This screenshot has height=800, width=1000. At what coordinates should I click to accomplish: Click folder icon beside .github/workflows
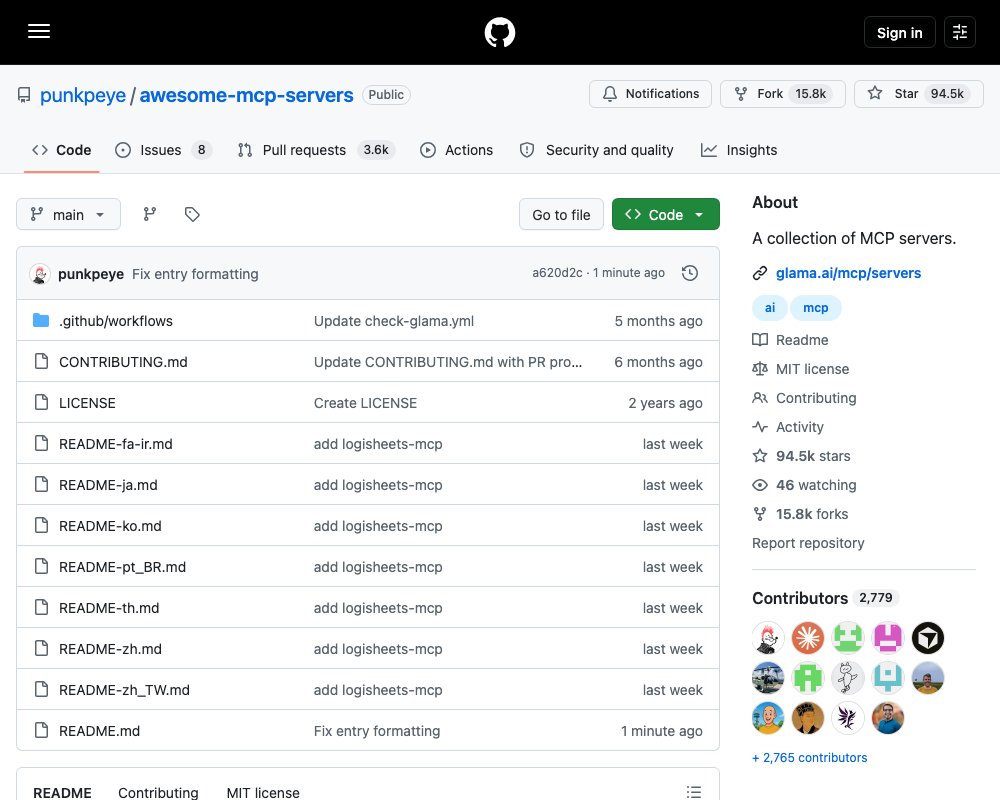coord(41,320)
